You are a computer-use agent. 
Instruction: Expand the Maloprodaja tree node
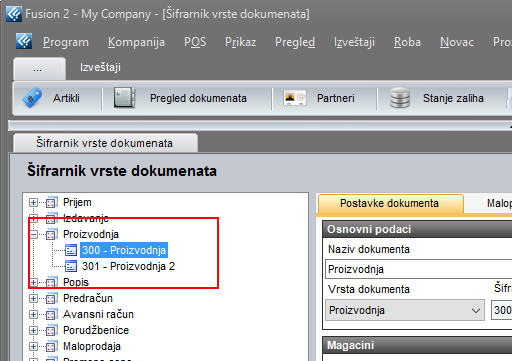(33, 346)
